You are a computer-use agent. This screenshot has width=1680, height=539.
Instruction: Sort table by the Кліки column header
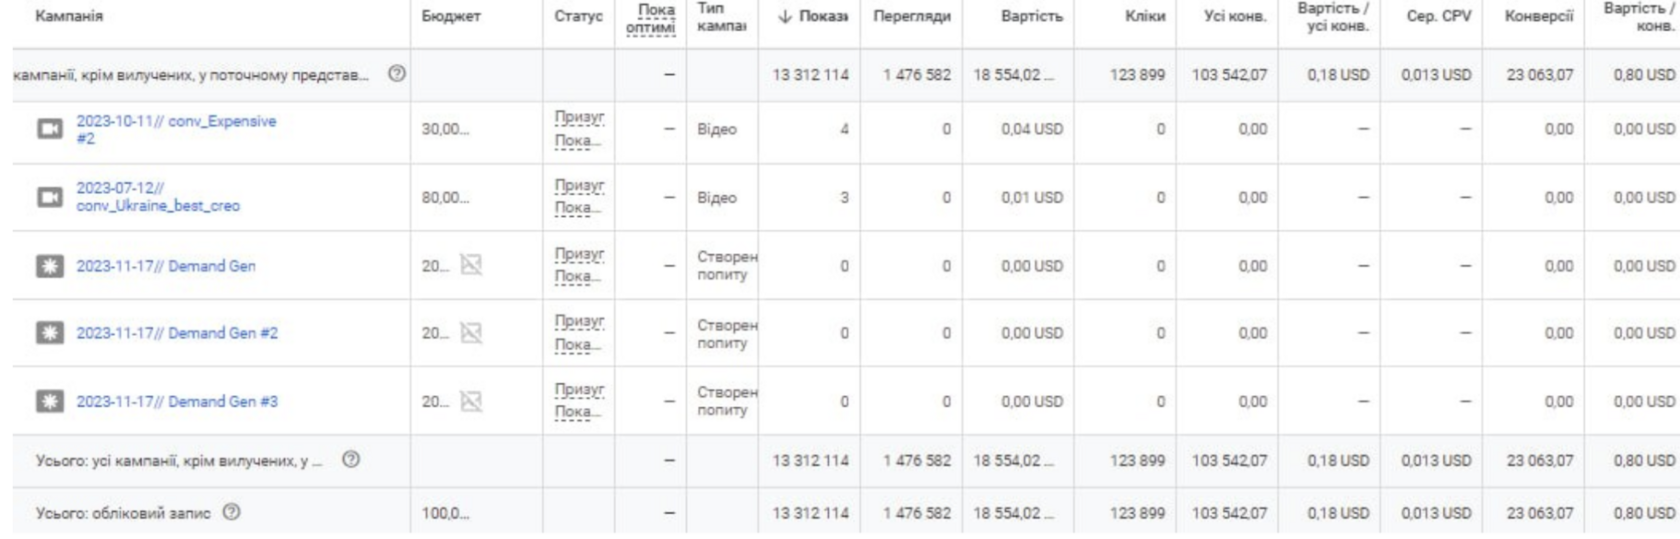[x=1145, y=16]
